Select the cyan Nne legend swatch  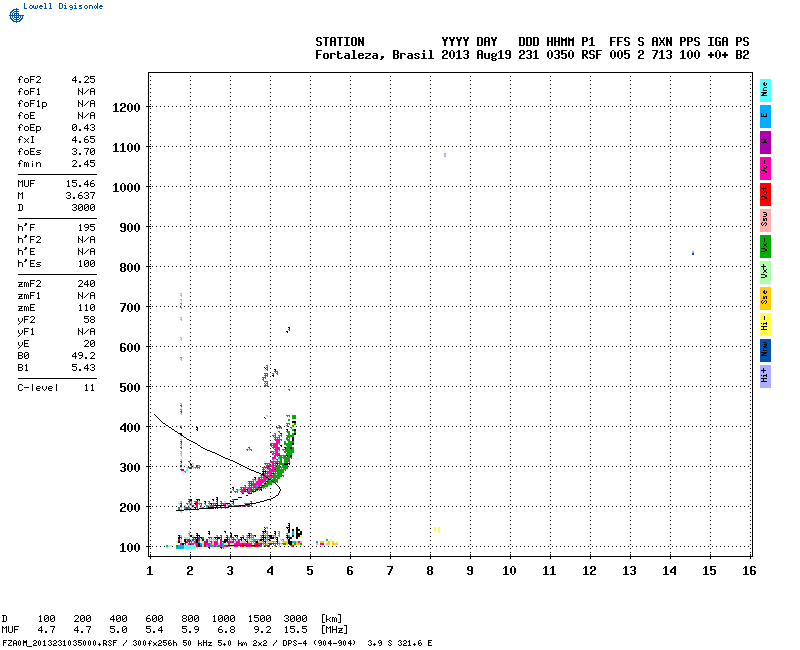click(x=765, y=91)
